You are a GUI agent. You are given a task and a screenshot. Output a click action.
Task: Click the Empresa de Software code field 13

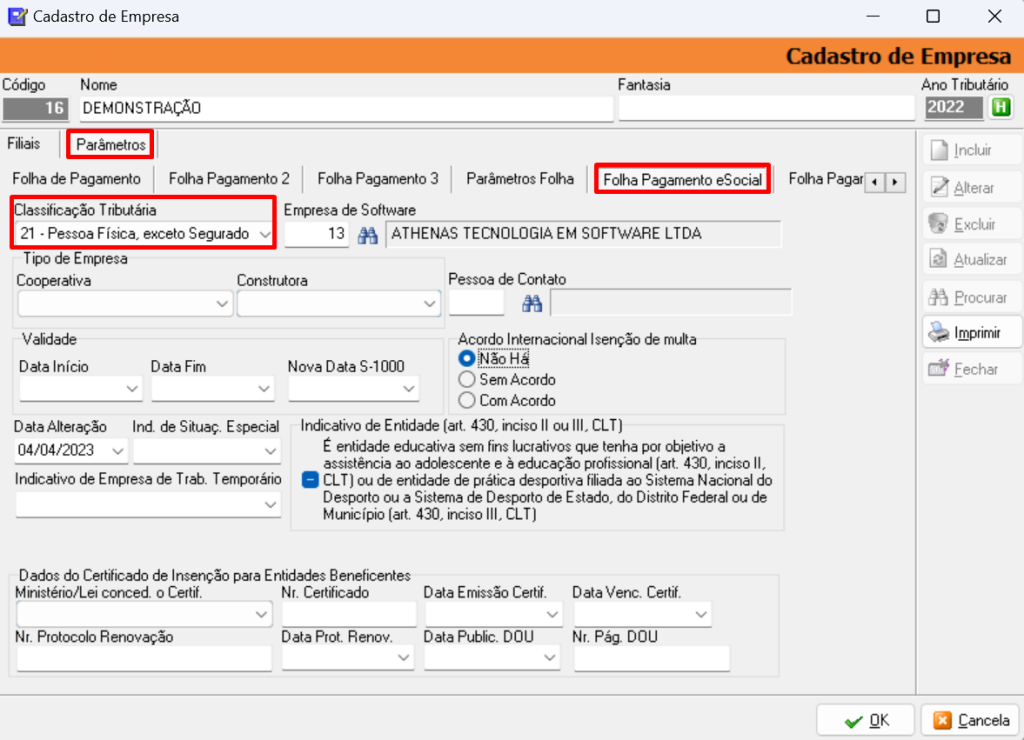pyautogui.click(x=317, y=234)
